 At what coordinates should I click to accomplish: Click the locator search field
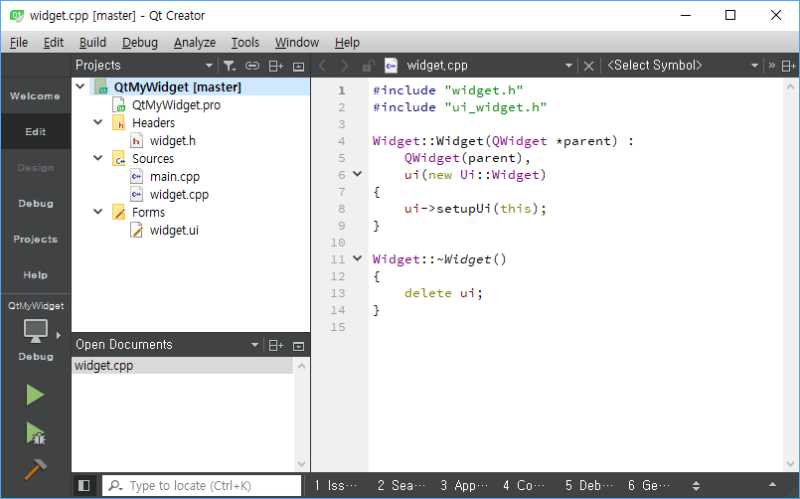[x=202, y=485]
